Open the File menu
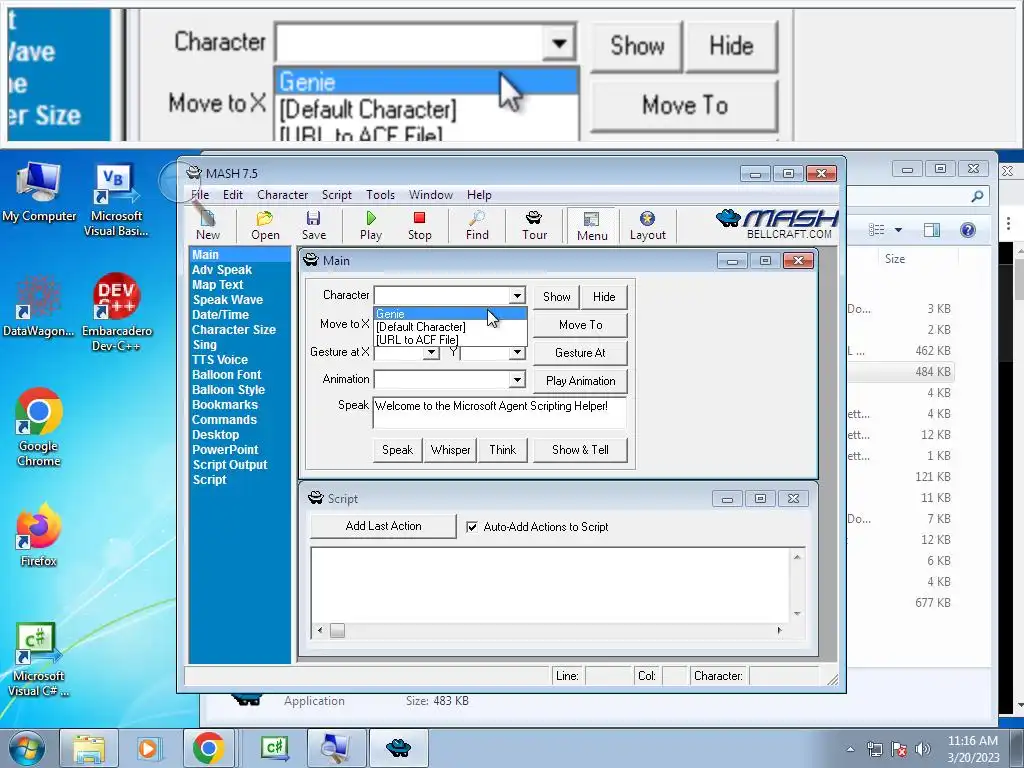Viewport: 1024px width, 768px height. click(x=200, y=195)
